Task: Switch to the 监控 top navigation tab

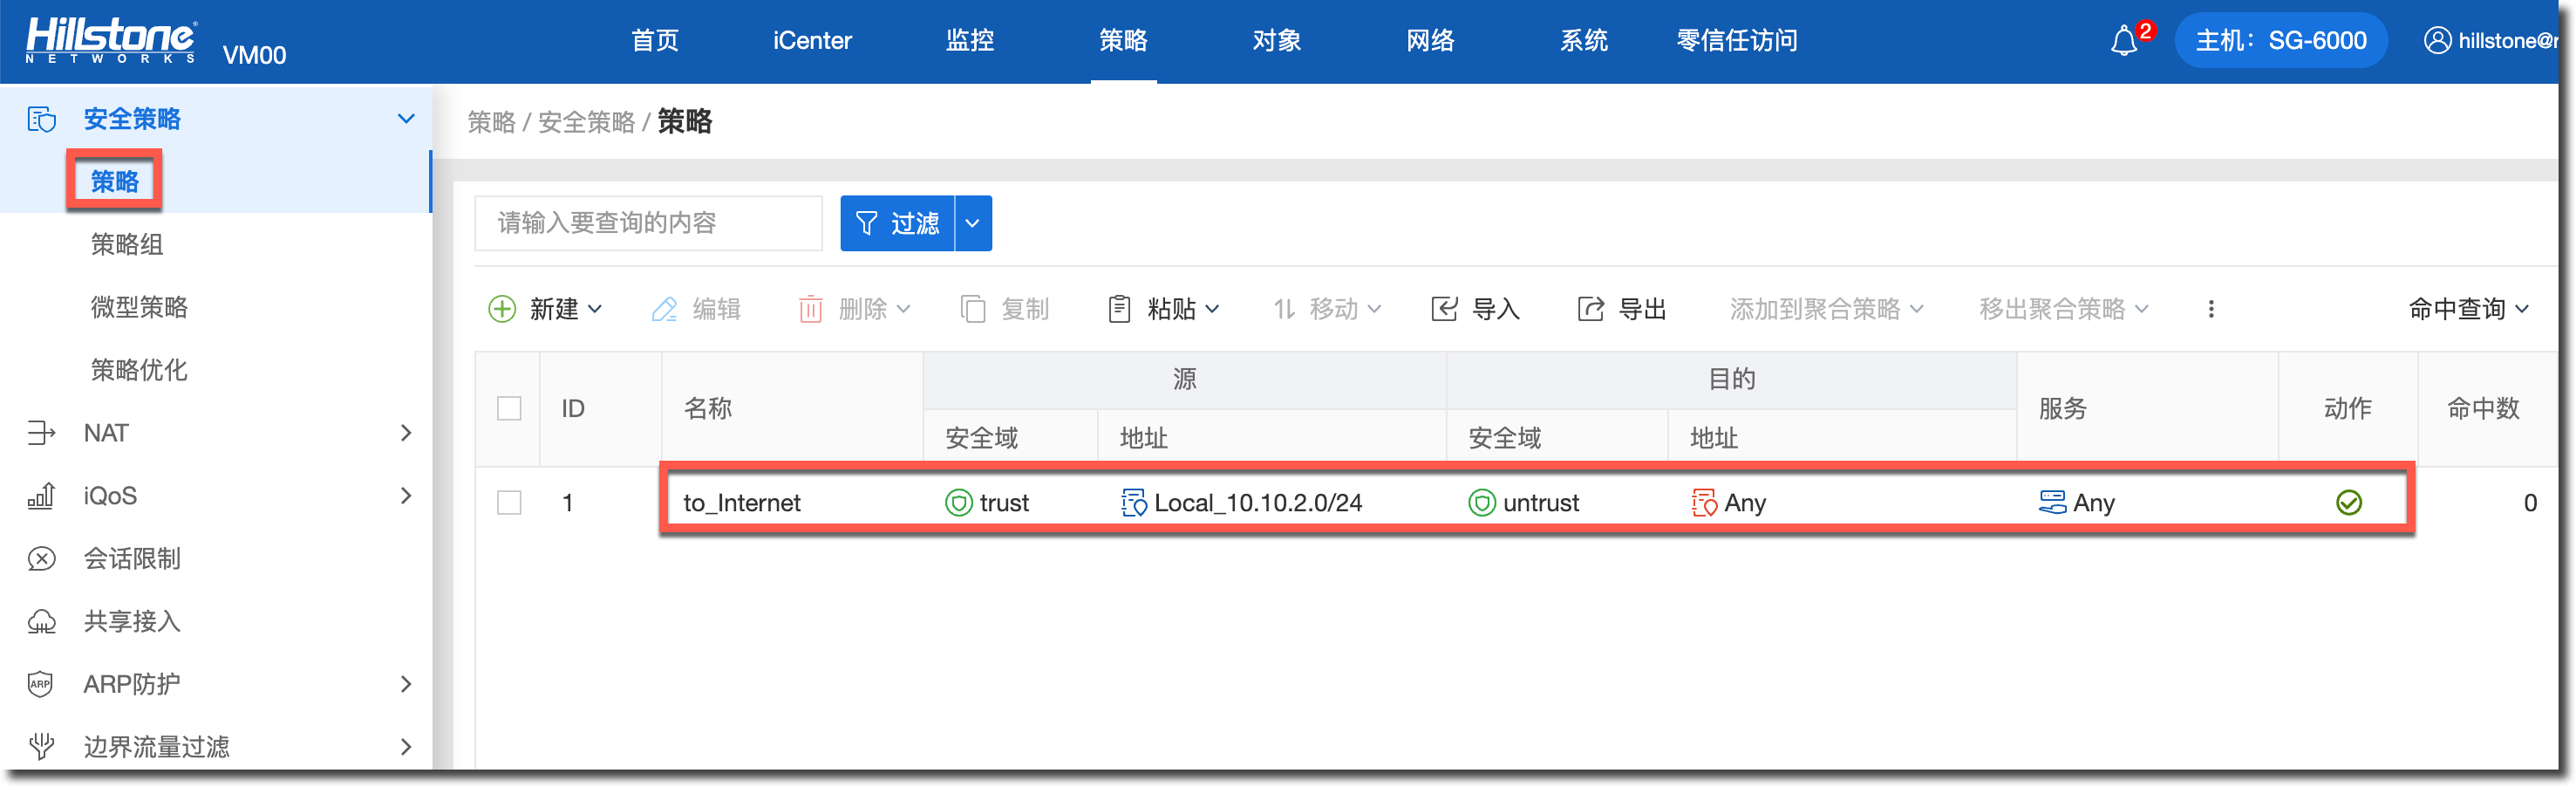Action: click(x=969, y=41)
